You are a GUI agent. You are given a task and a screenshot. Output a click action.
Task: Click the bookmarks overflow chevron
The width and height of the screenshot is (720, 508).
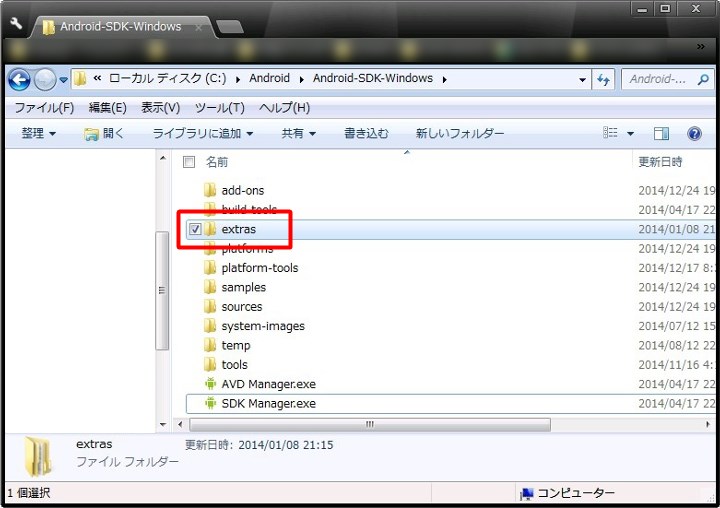(701, 46)
